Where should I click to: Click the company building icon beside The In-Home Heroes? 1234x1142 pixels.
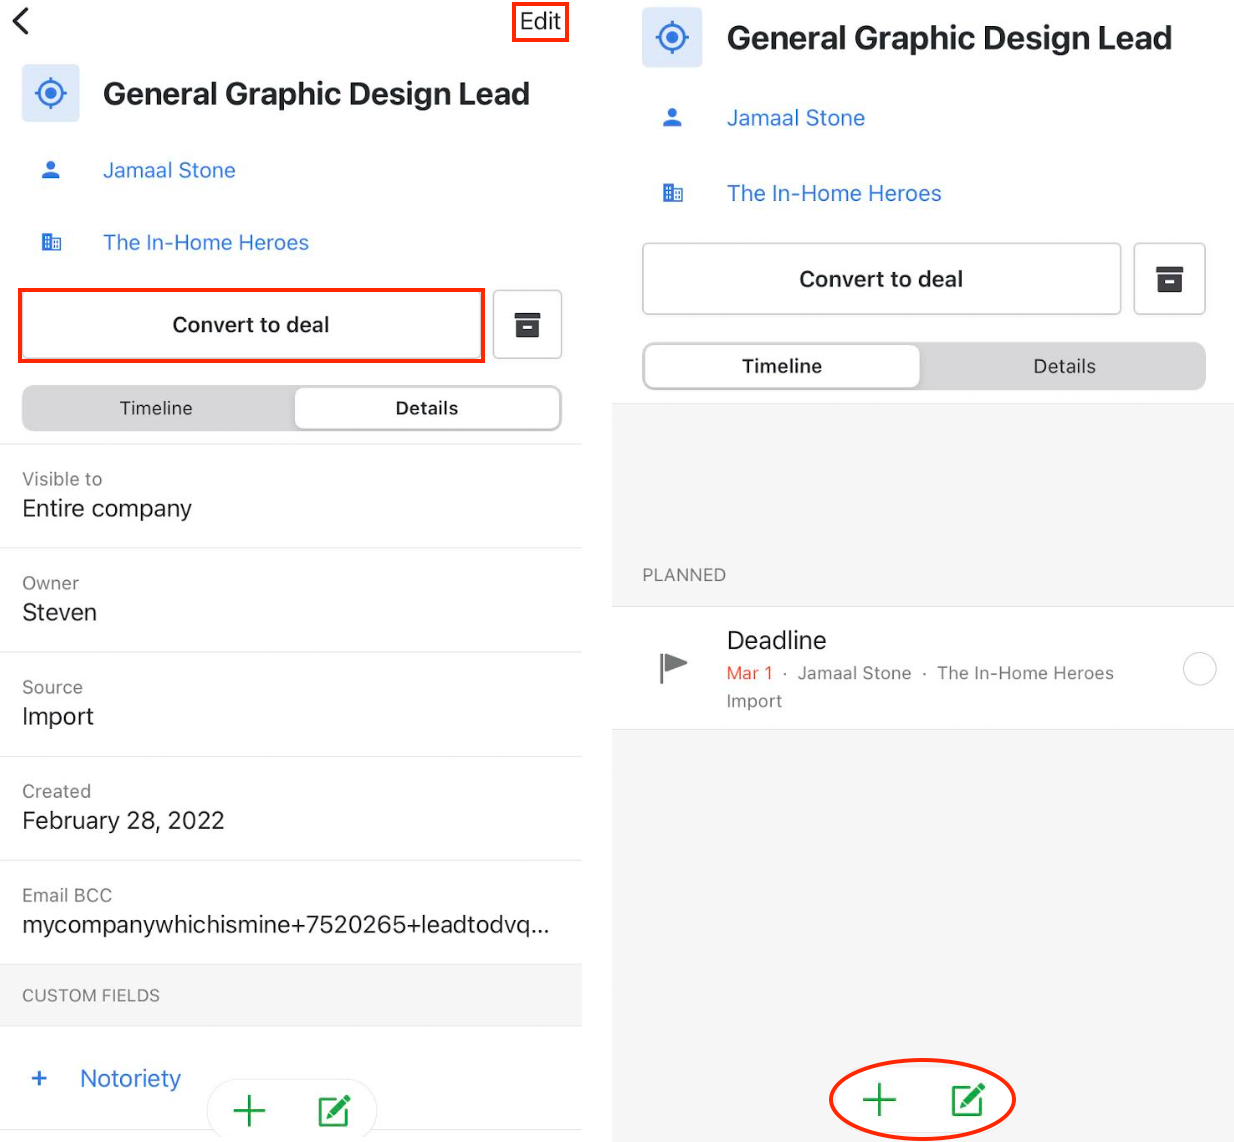point(50,242)
